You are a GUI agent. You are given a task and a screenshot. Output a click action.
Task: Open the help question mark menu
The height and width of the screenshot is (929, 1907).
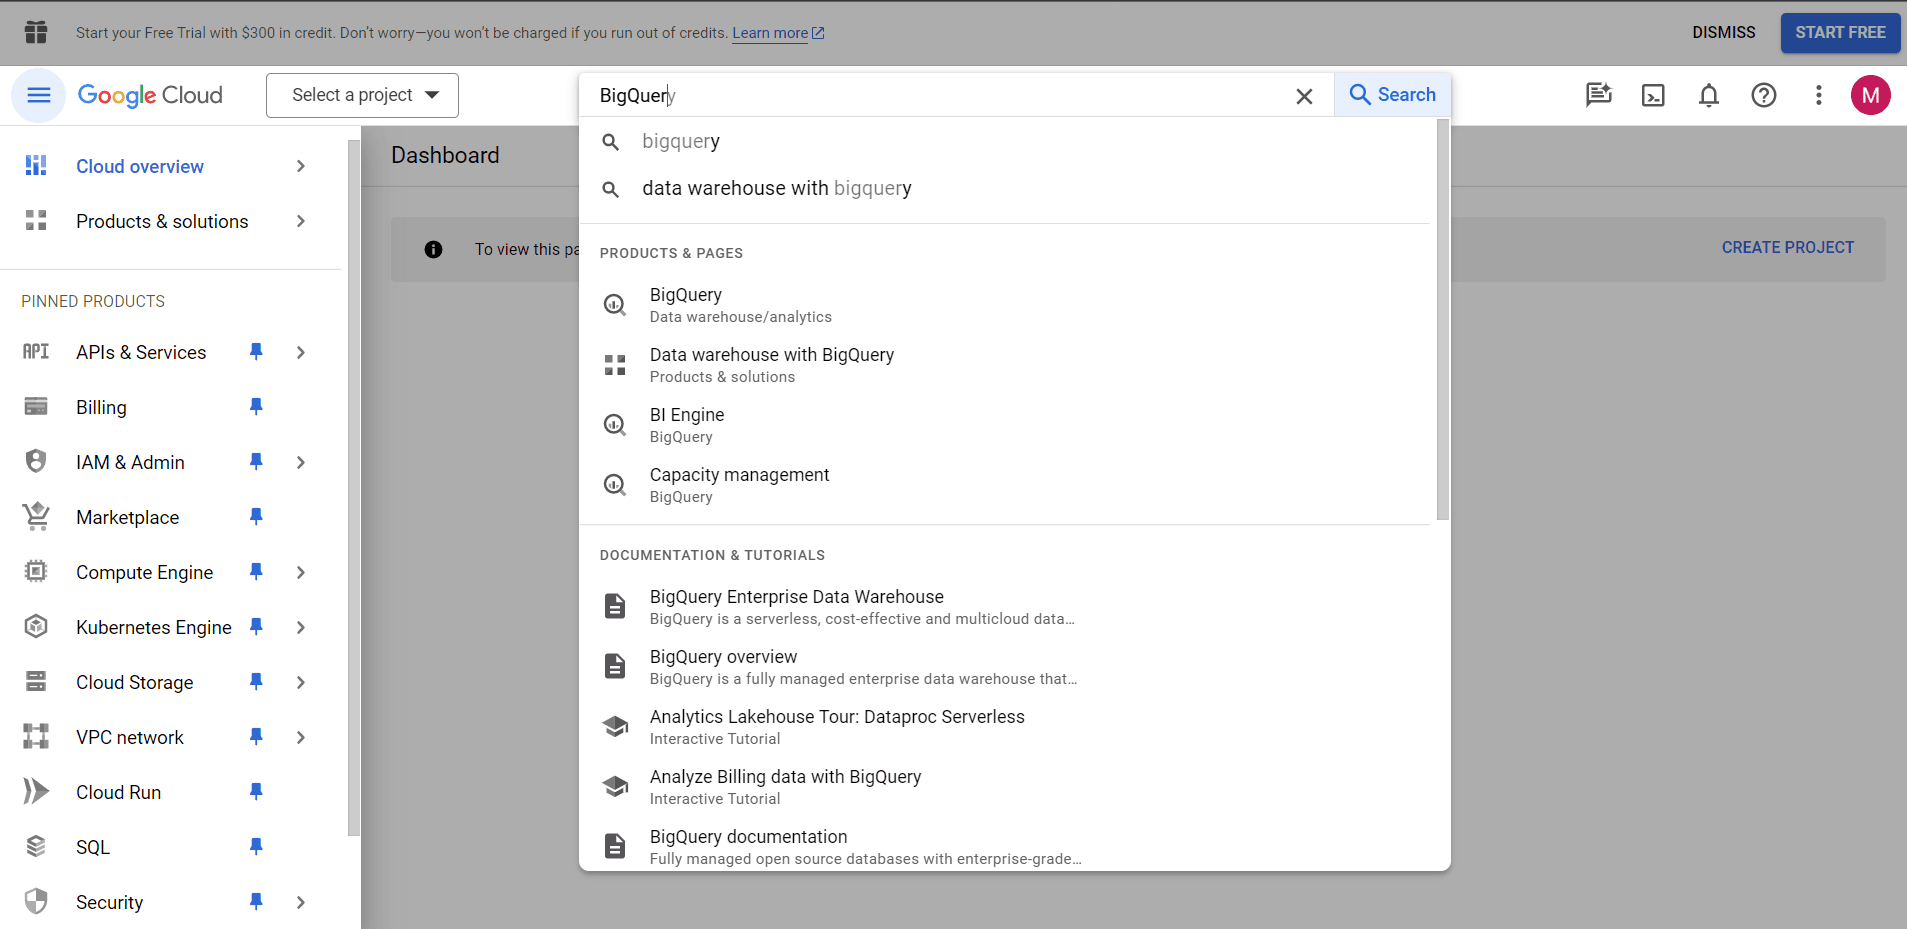pyautogui.click(x=1764, y=95)
